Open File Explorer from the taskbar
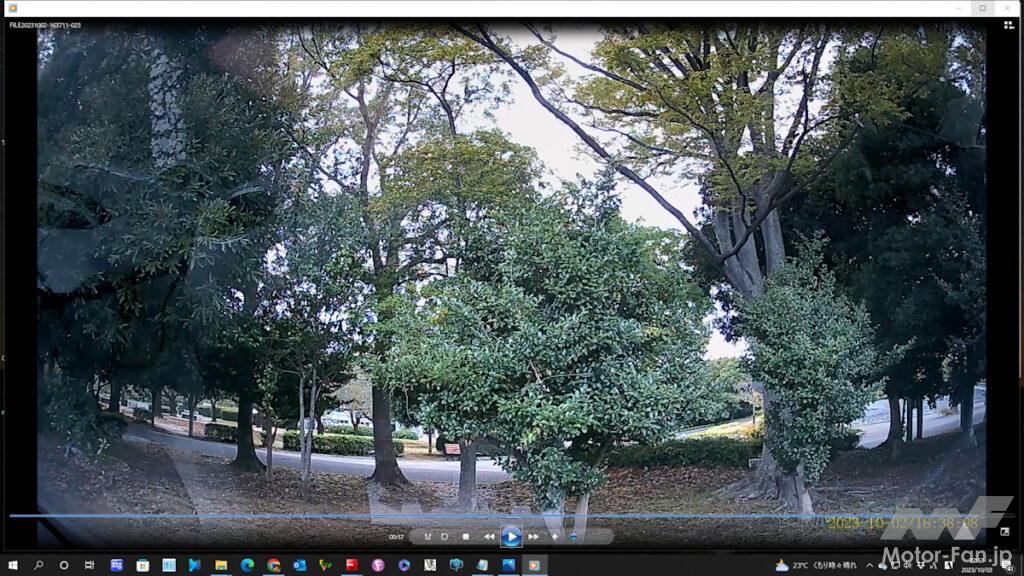The height and width of the screenshot is (576, 1024). click(x=221, y=565)
